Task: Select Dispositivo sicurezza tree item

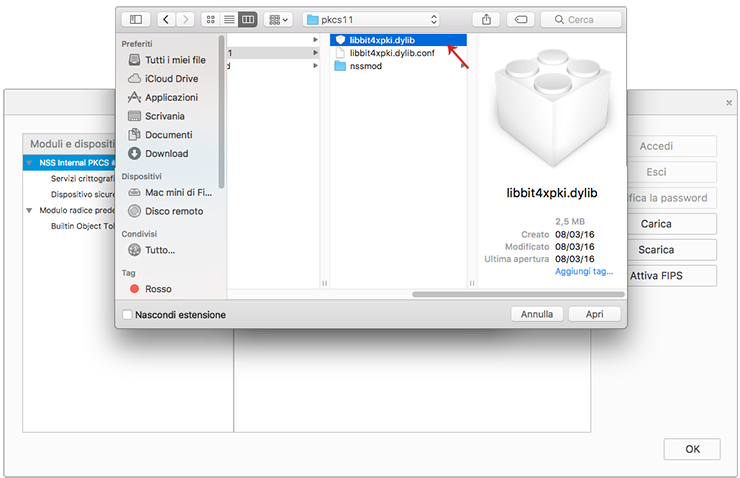Action: tap(83, 194)
